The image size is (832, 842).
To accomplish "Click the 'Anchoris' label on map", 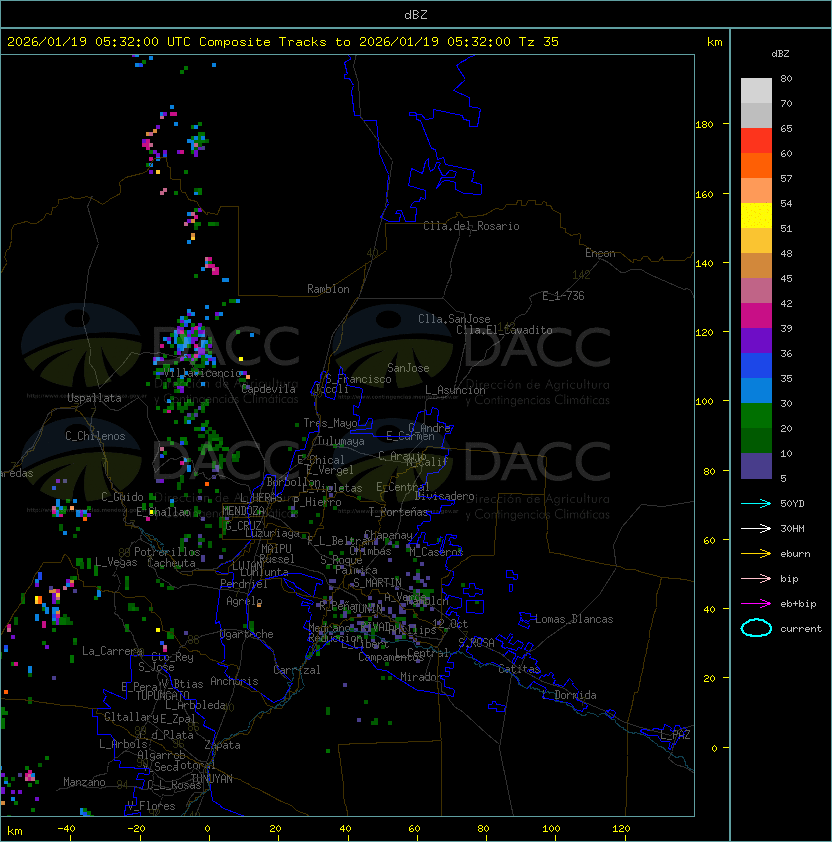I will pyautogui.click(x=234, y=681).
